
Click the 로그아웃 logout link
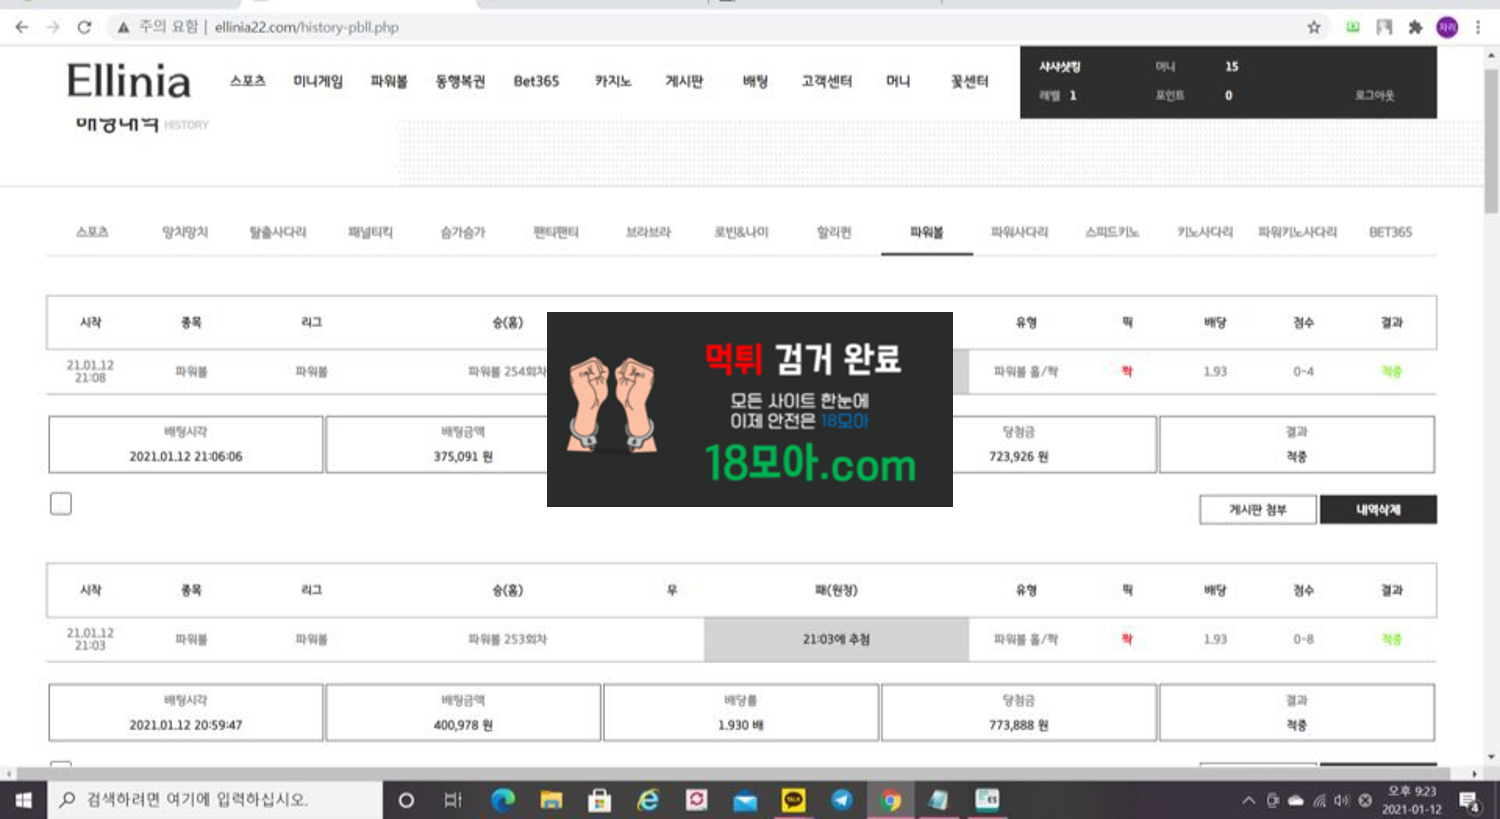[x=1374, y=96]
